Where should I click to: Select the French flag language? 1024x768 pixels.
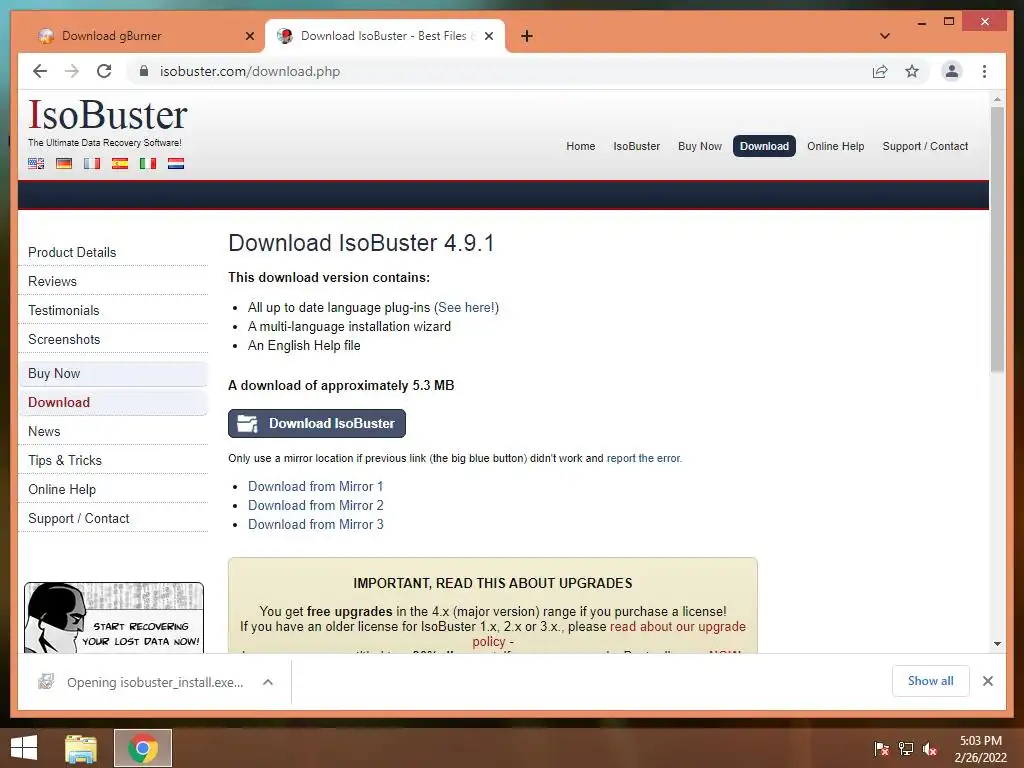point(92,163)
